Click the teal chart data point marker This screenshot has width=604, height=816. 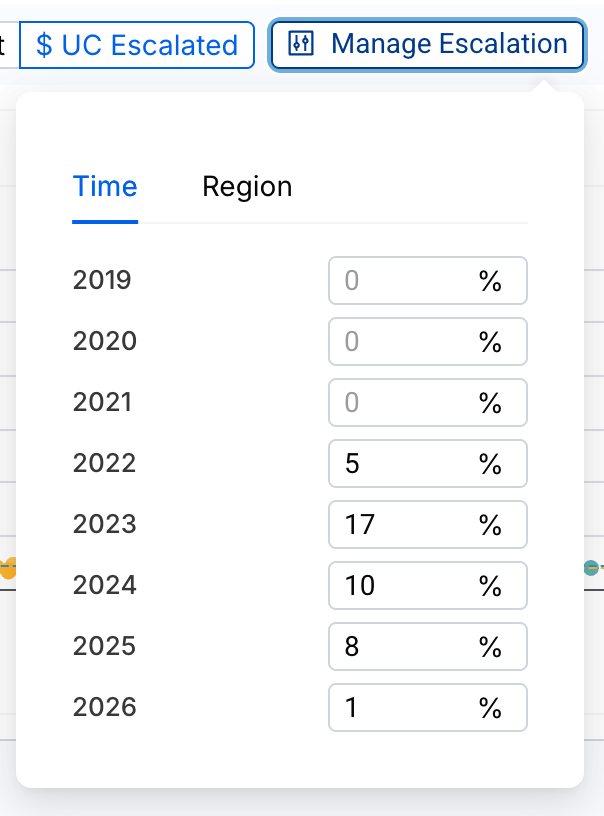click(x=591, y=568)
